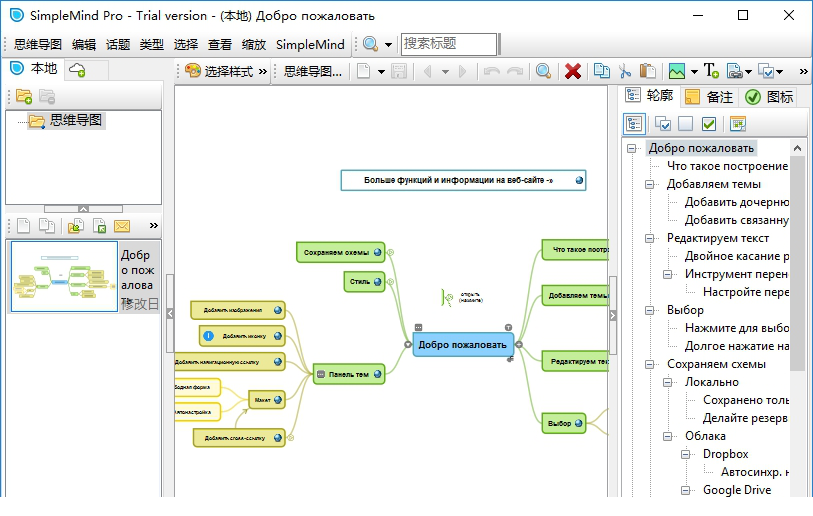Open the 话题 menu

pyautogui.click(x=118, y=45)
